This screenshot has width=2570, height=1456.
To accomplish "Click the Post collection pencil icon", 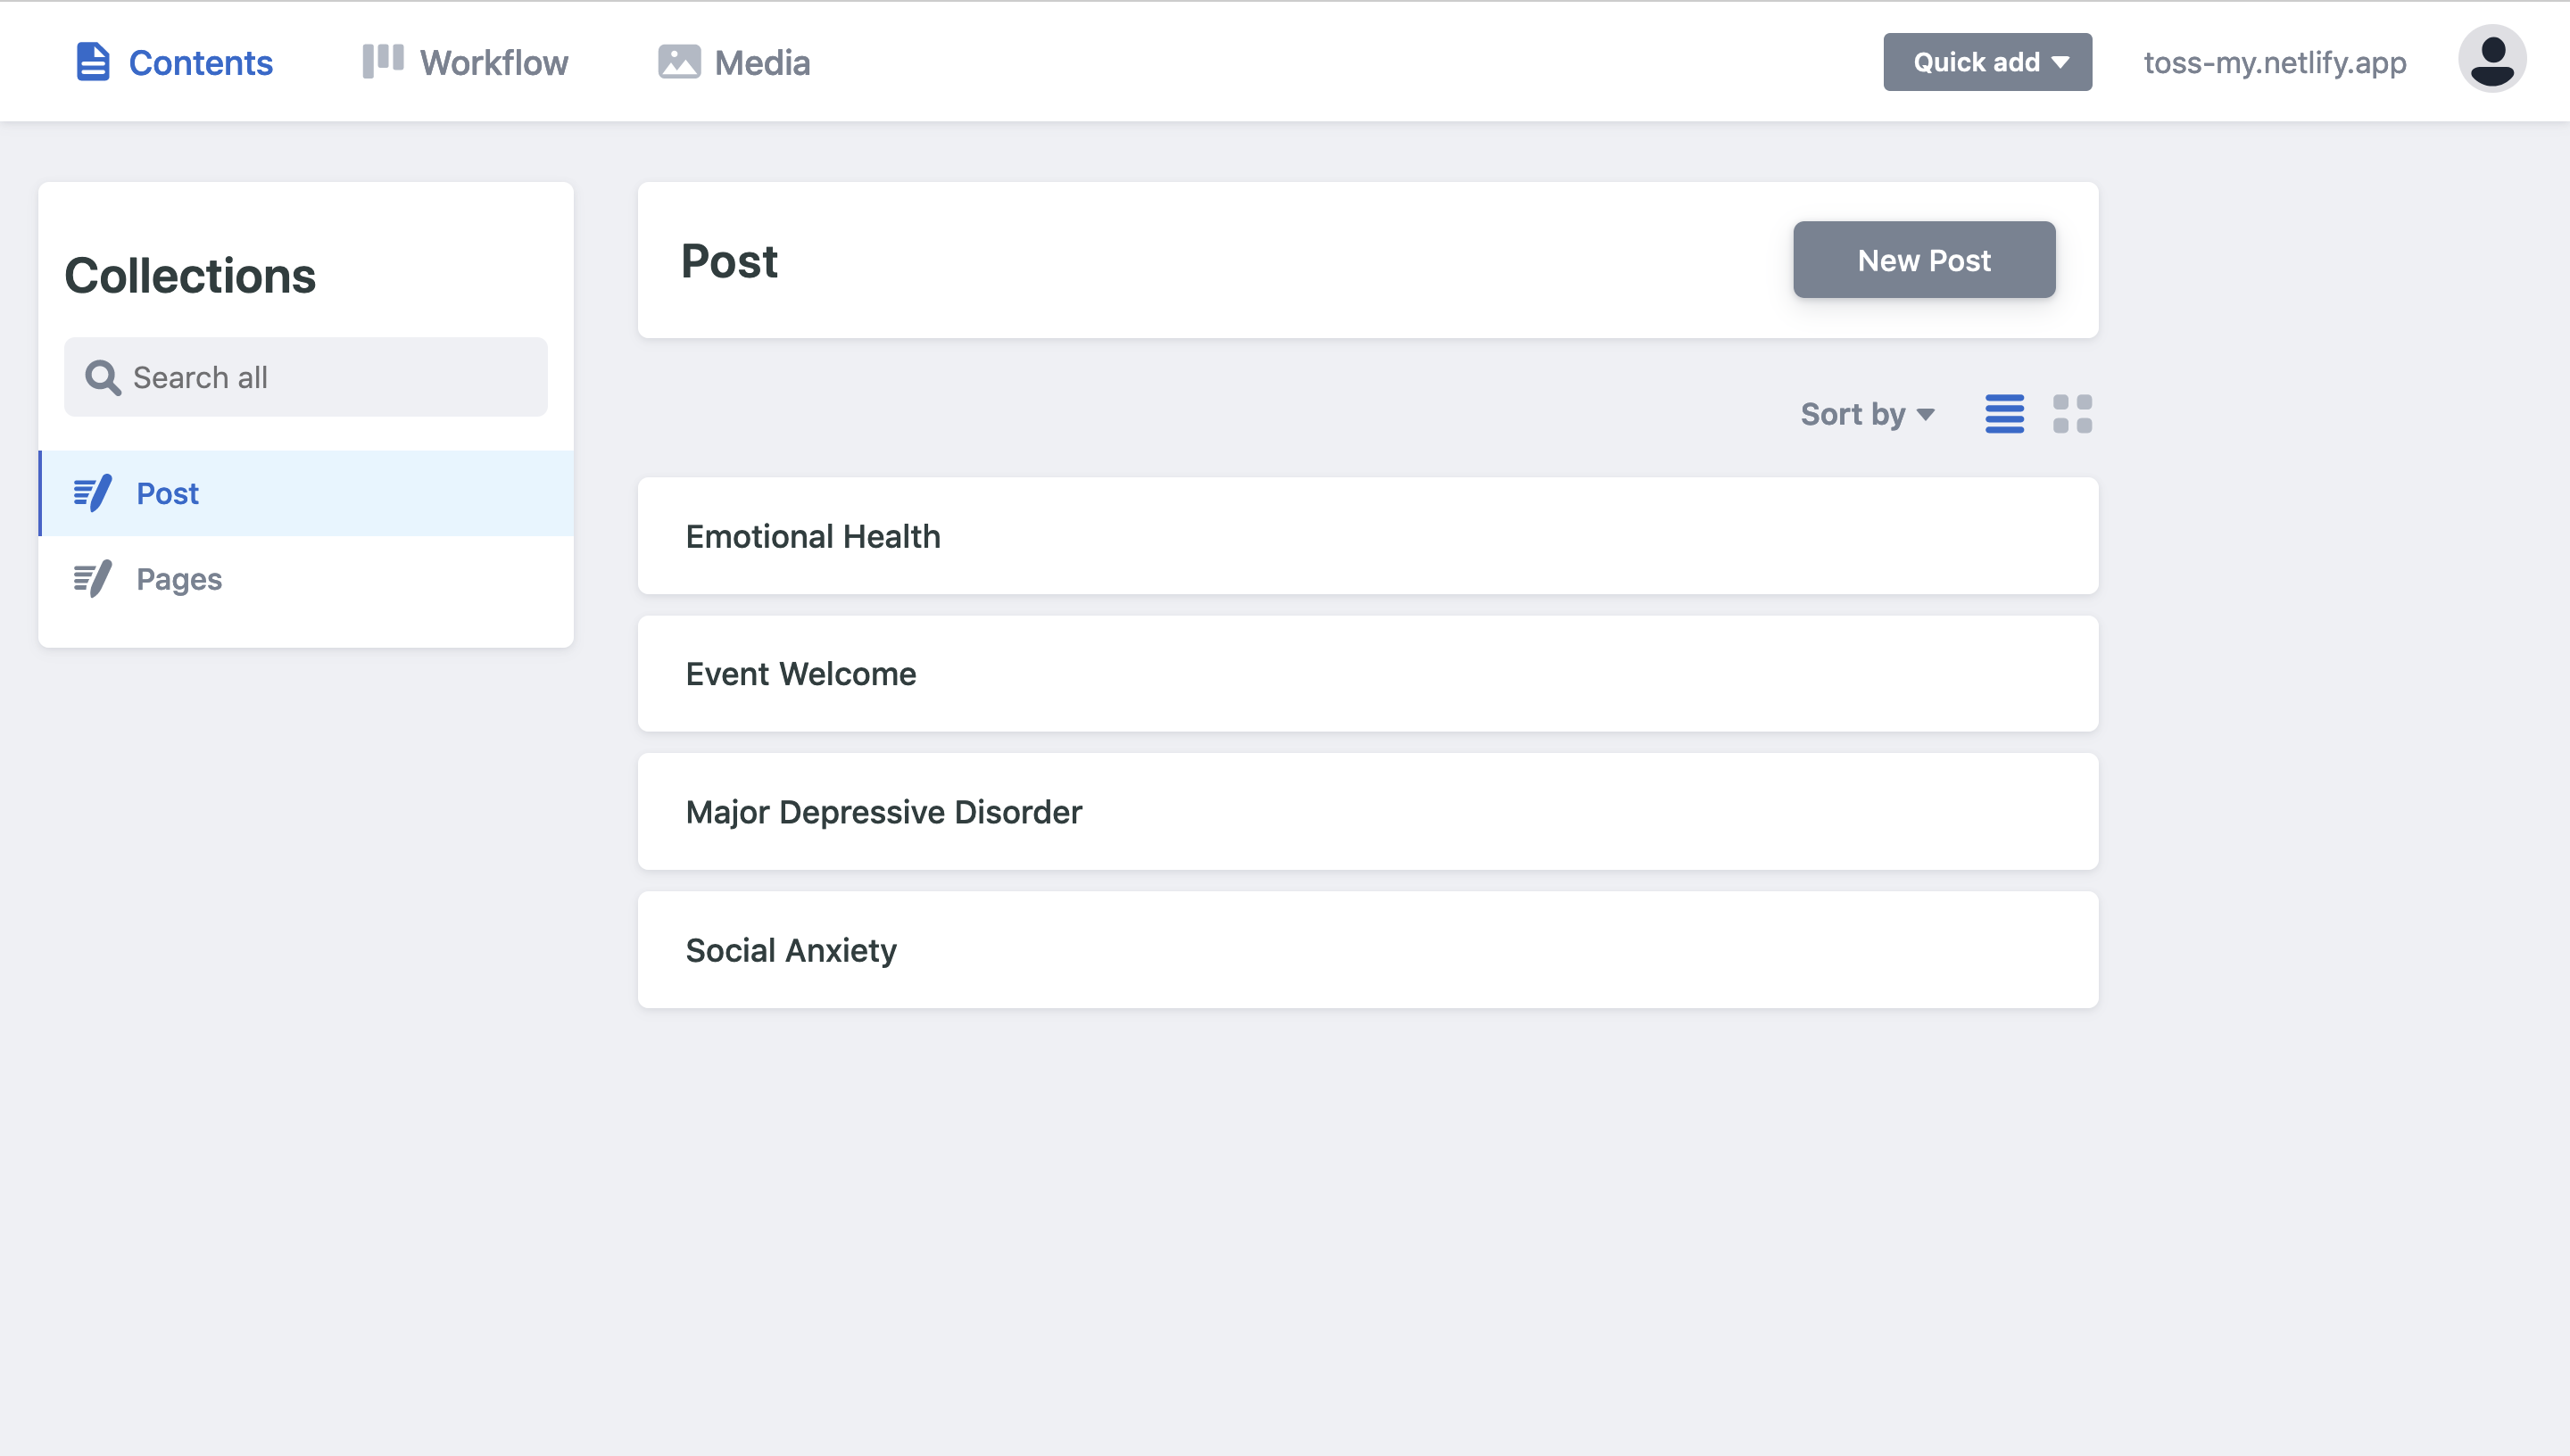I will (92, 493).
